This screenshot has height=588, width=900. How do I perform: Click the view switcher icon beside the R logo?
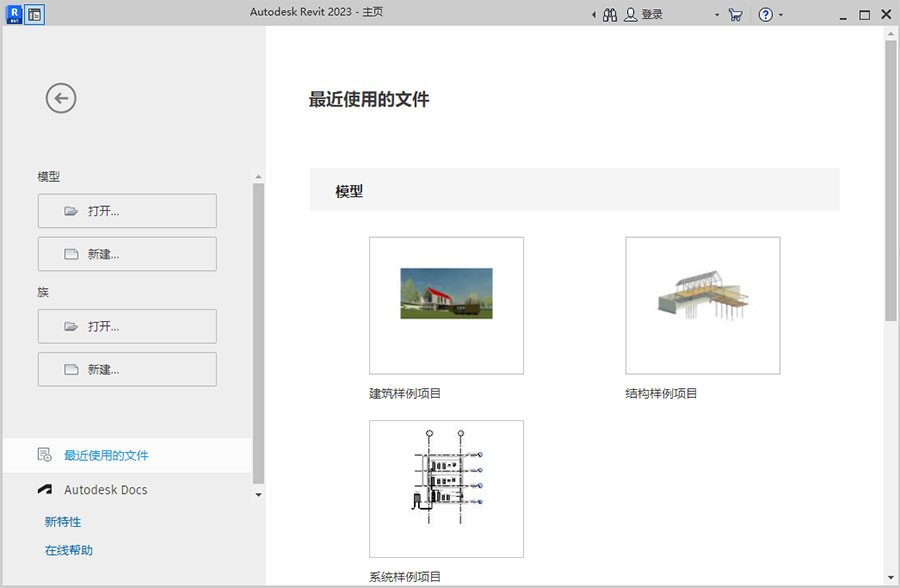click(34, 14)
